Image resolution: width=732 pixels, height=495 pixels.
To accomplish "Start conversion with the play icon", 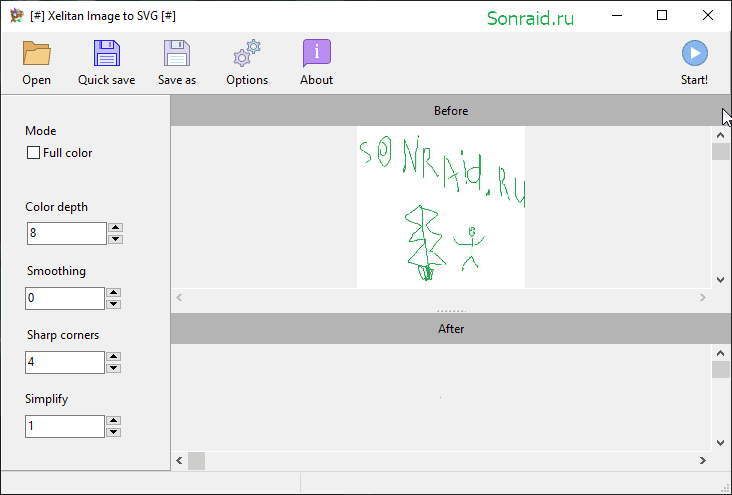I will tap(694, 53).
